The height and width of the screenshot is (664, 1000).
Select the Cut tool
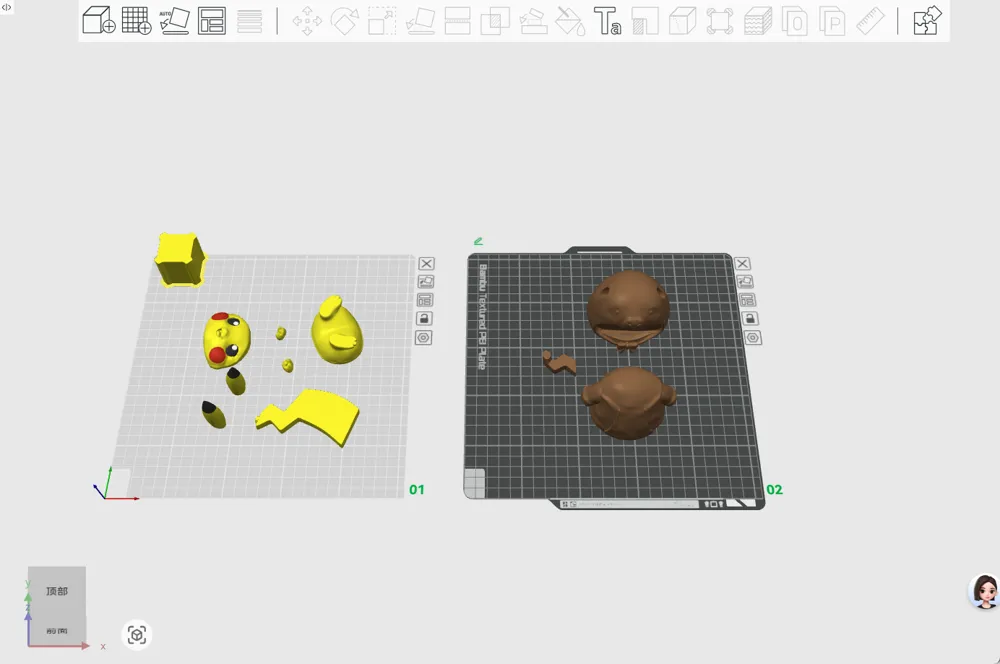457,21
